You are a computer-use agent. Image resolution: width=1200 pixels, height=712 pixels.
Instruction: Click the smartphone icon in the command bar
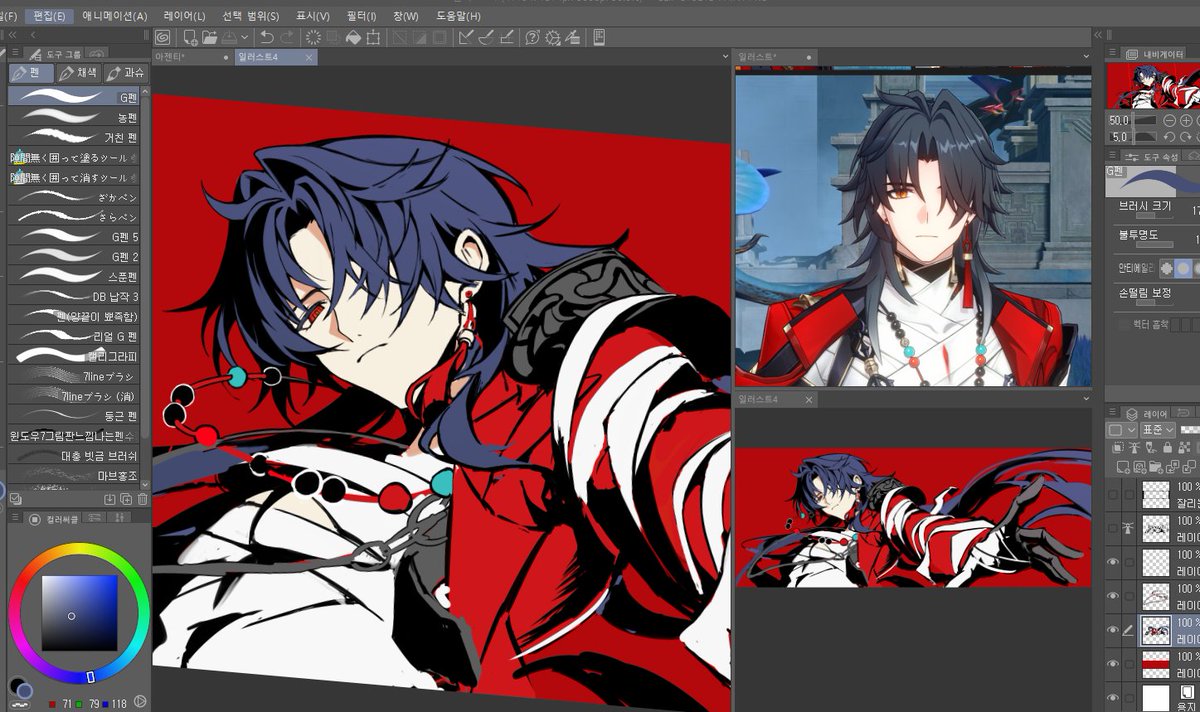pyautogui.click(x=599, y=37)
